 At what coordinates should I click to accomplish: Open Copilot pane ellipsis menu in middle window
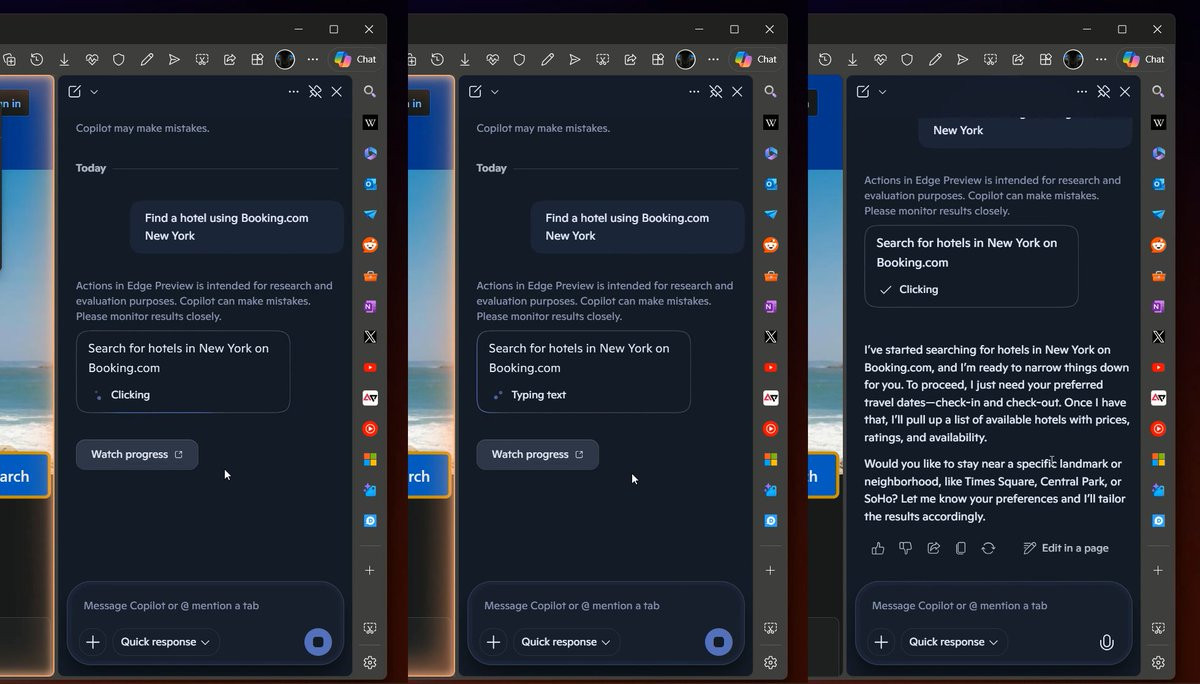coord(694,91)
